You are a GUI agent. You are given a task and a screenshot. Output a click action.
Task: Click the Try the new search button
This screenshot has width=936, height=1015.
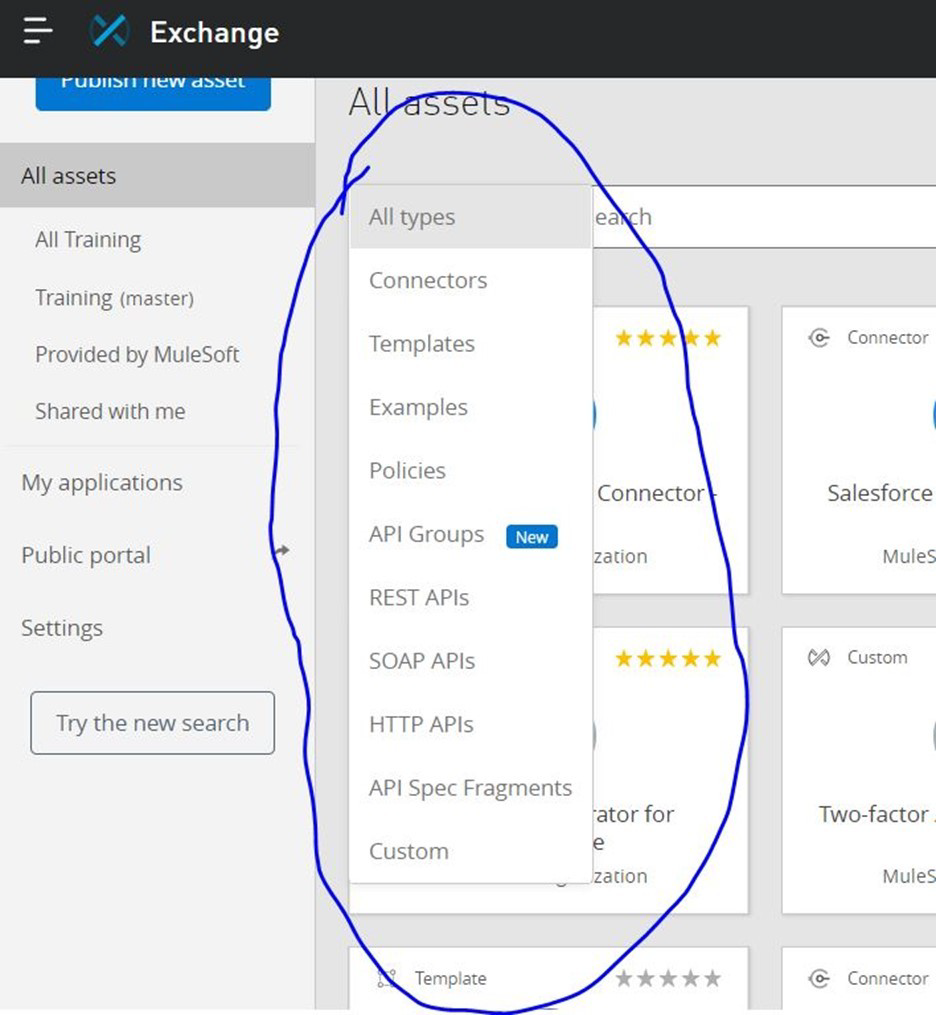(x=152, y=723)
